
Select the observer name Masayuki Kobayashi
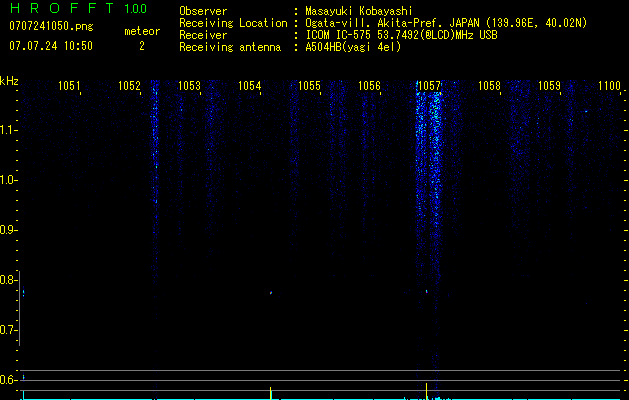[x=359, y=12]
